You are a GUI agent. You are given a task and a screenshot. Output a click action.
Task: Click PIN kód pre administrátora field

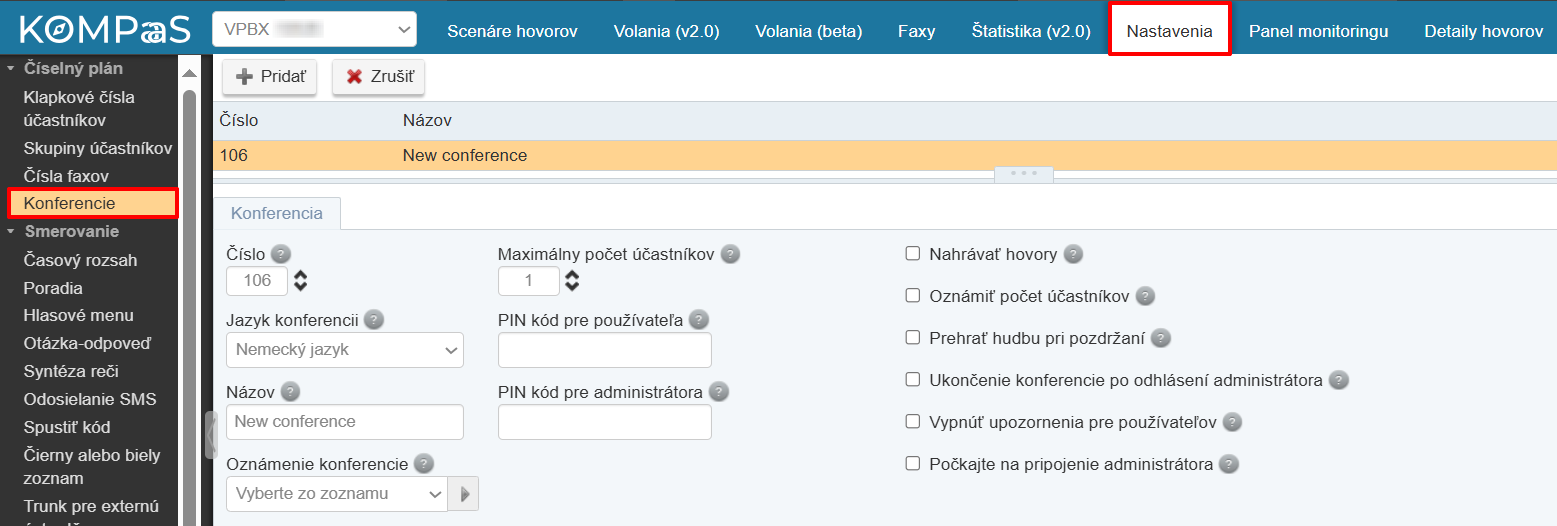[605, 422]
